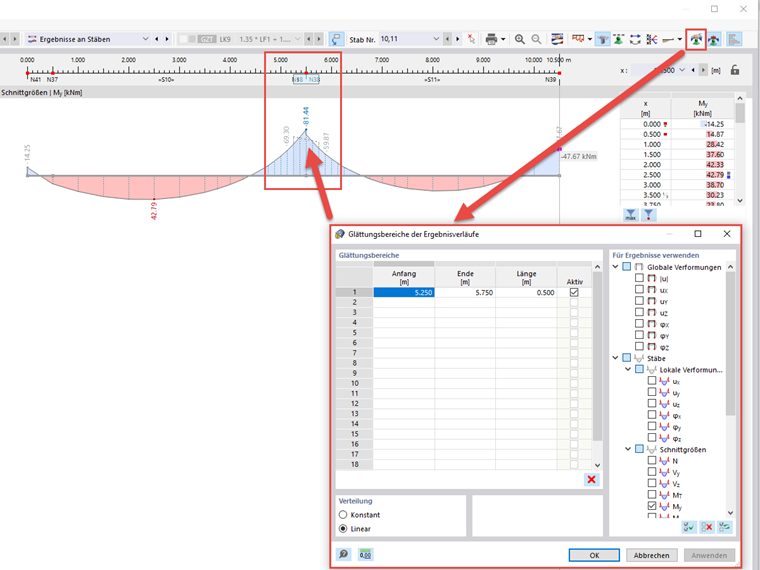Click the delete red X in smoothing table
The height and width of the screenshot is (570, 760).
591,479
